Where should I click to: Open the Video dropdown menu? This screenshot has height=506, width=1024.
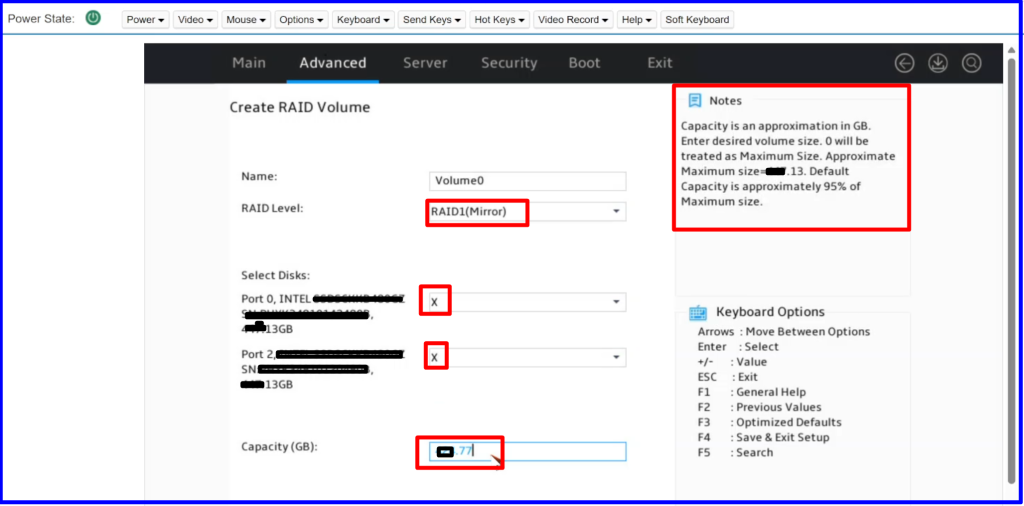pos(195,20)
